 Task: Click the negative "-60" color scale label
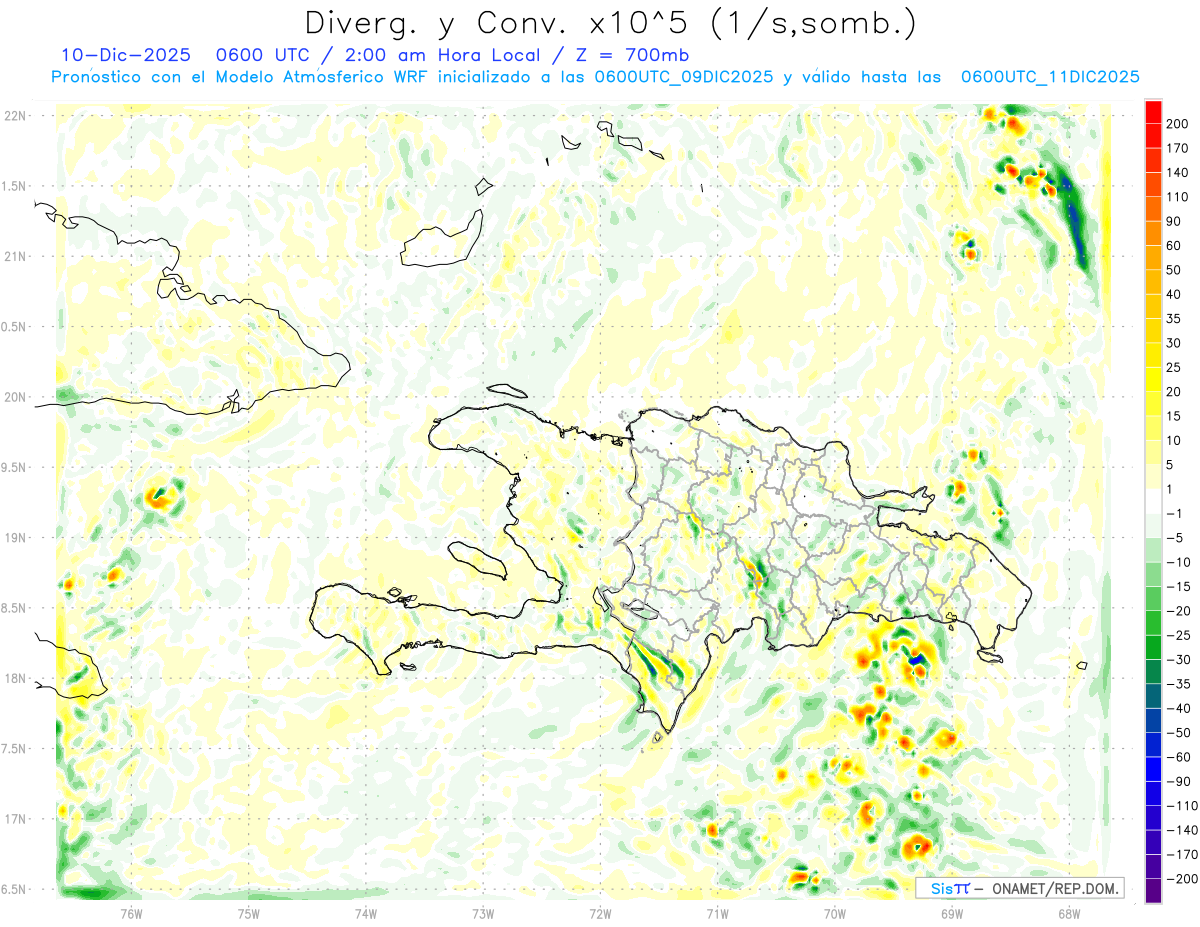pyautogui.click(x=1179, y=757)
